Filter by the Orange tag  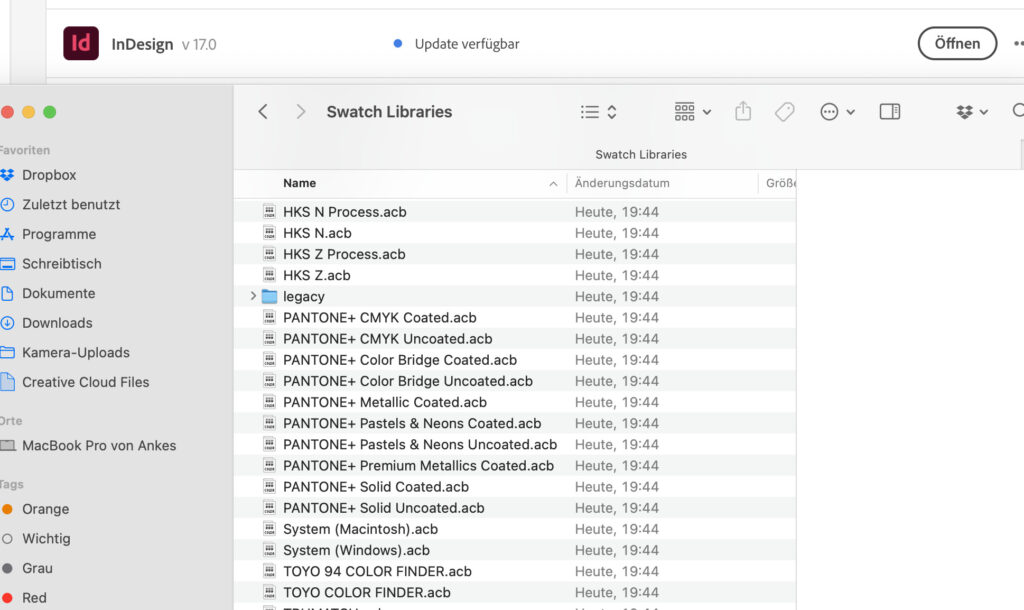point(45,509)
